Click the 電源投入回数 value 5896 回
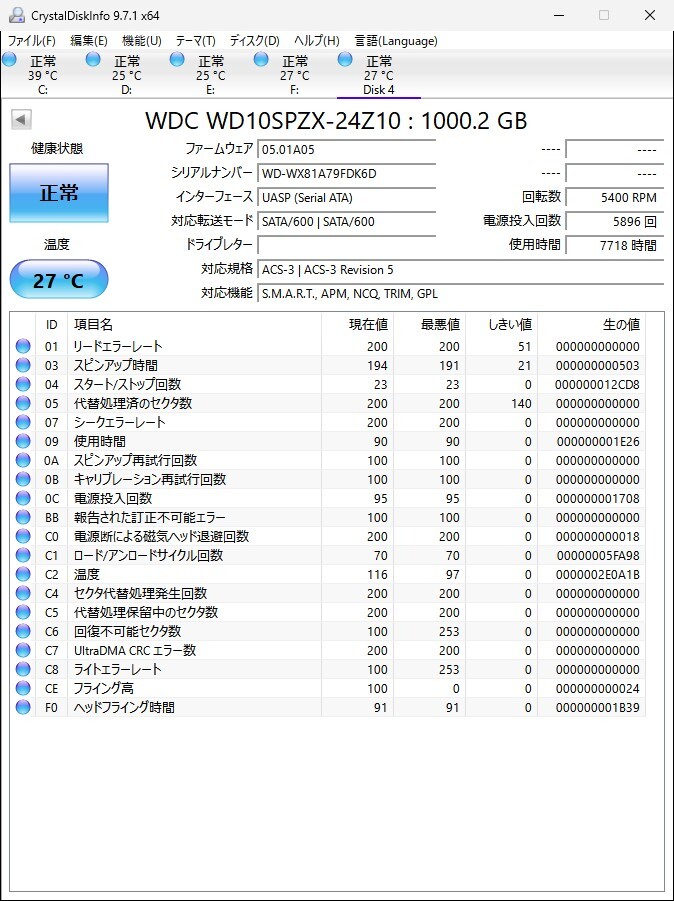Image resolution: width=674 pixels, height=901 pixels. [x=614, y=221]
